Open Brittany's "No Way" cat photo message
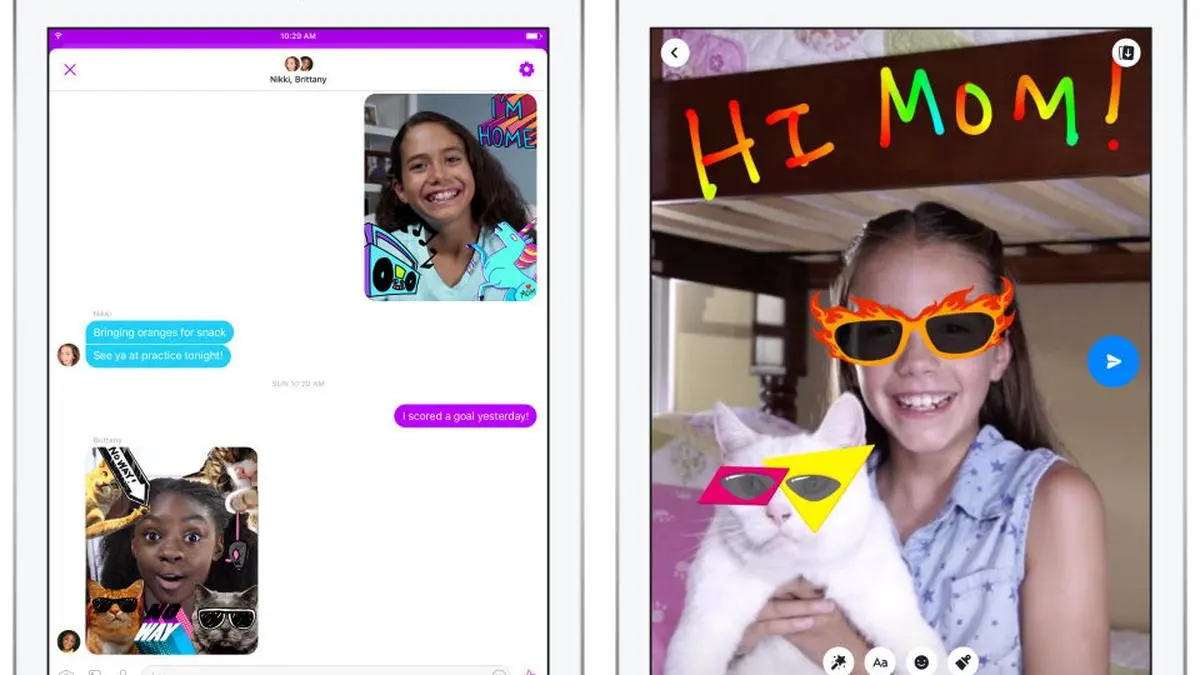Viewport: 1200px width, 675px height. (x=172, y=550)
